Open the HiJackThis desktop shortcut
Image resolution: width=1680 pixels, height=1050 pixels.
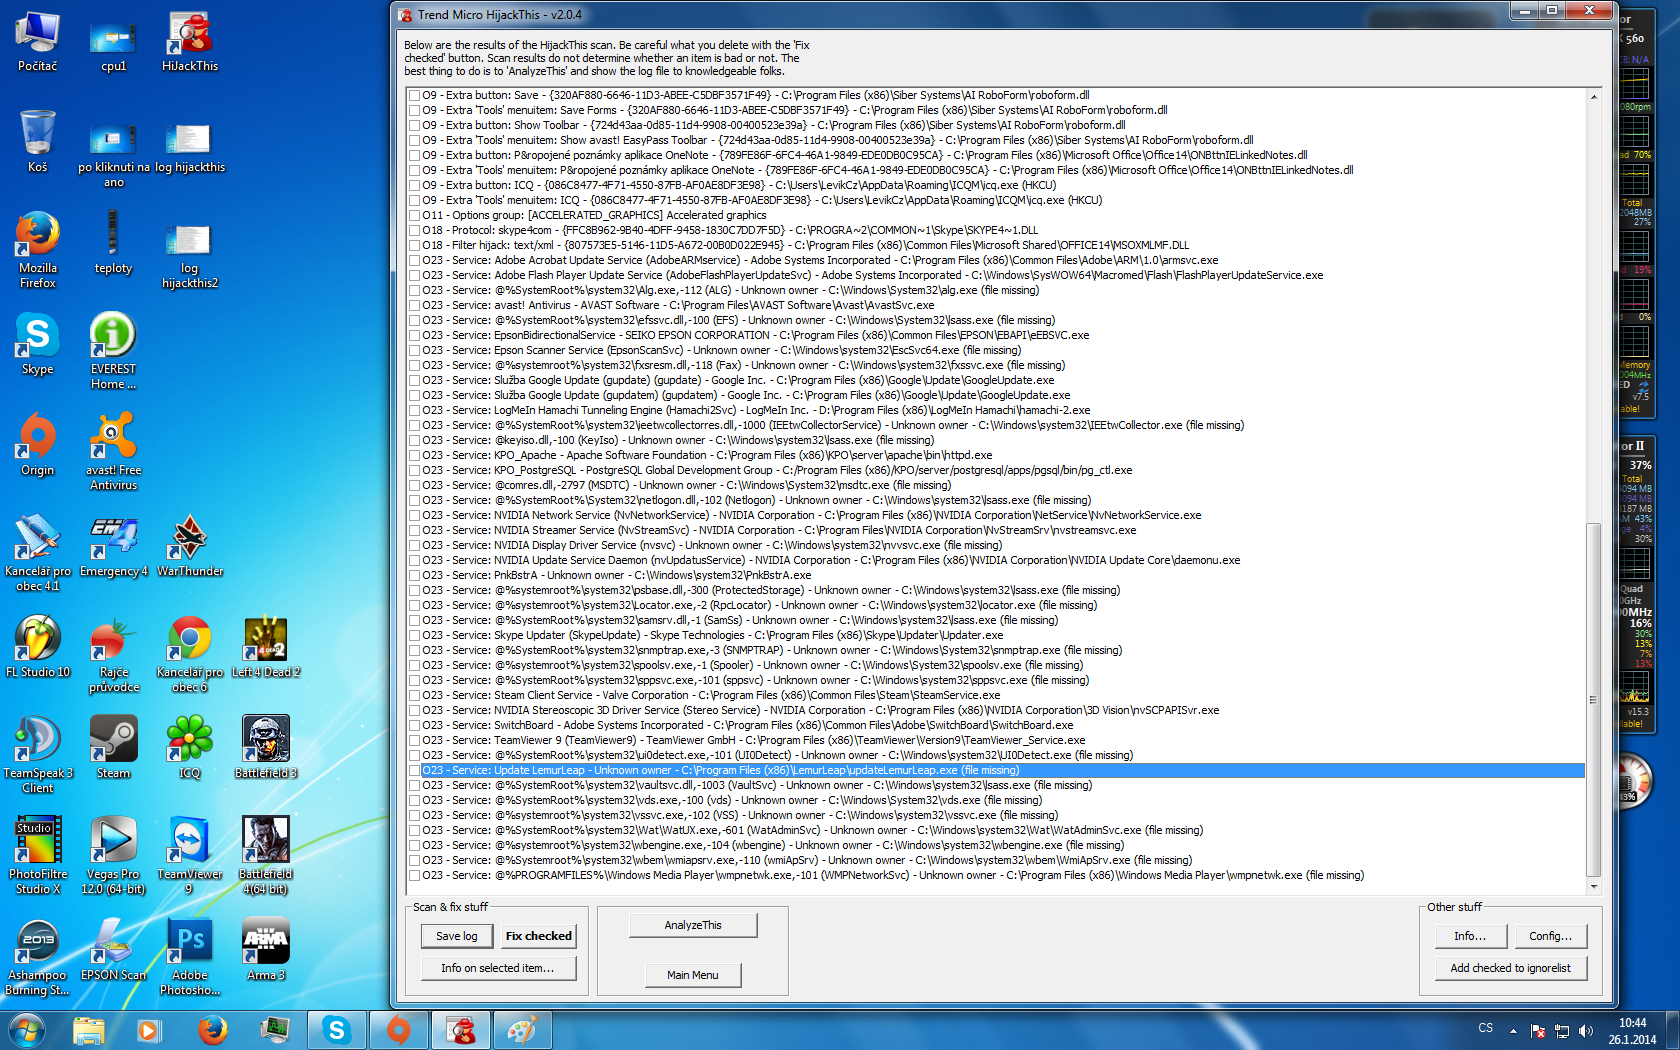pos(189,41)
